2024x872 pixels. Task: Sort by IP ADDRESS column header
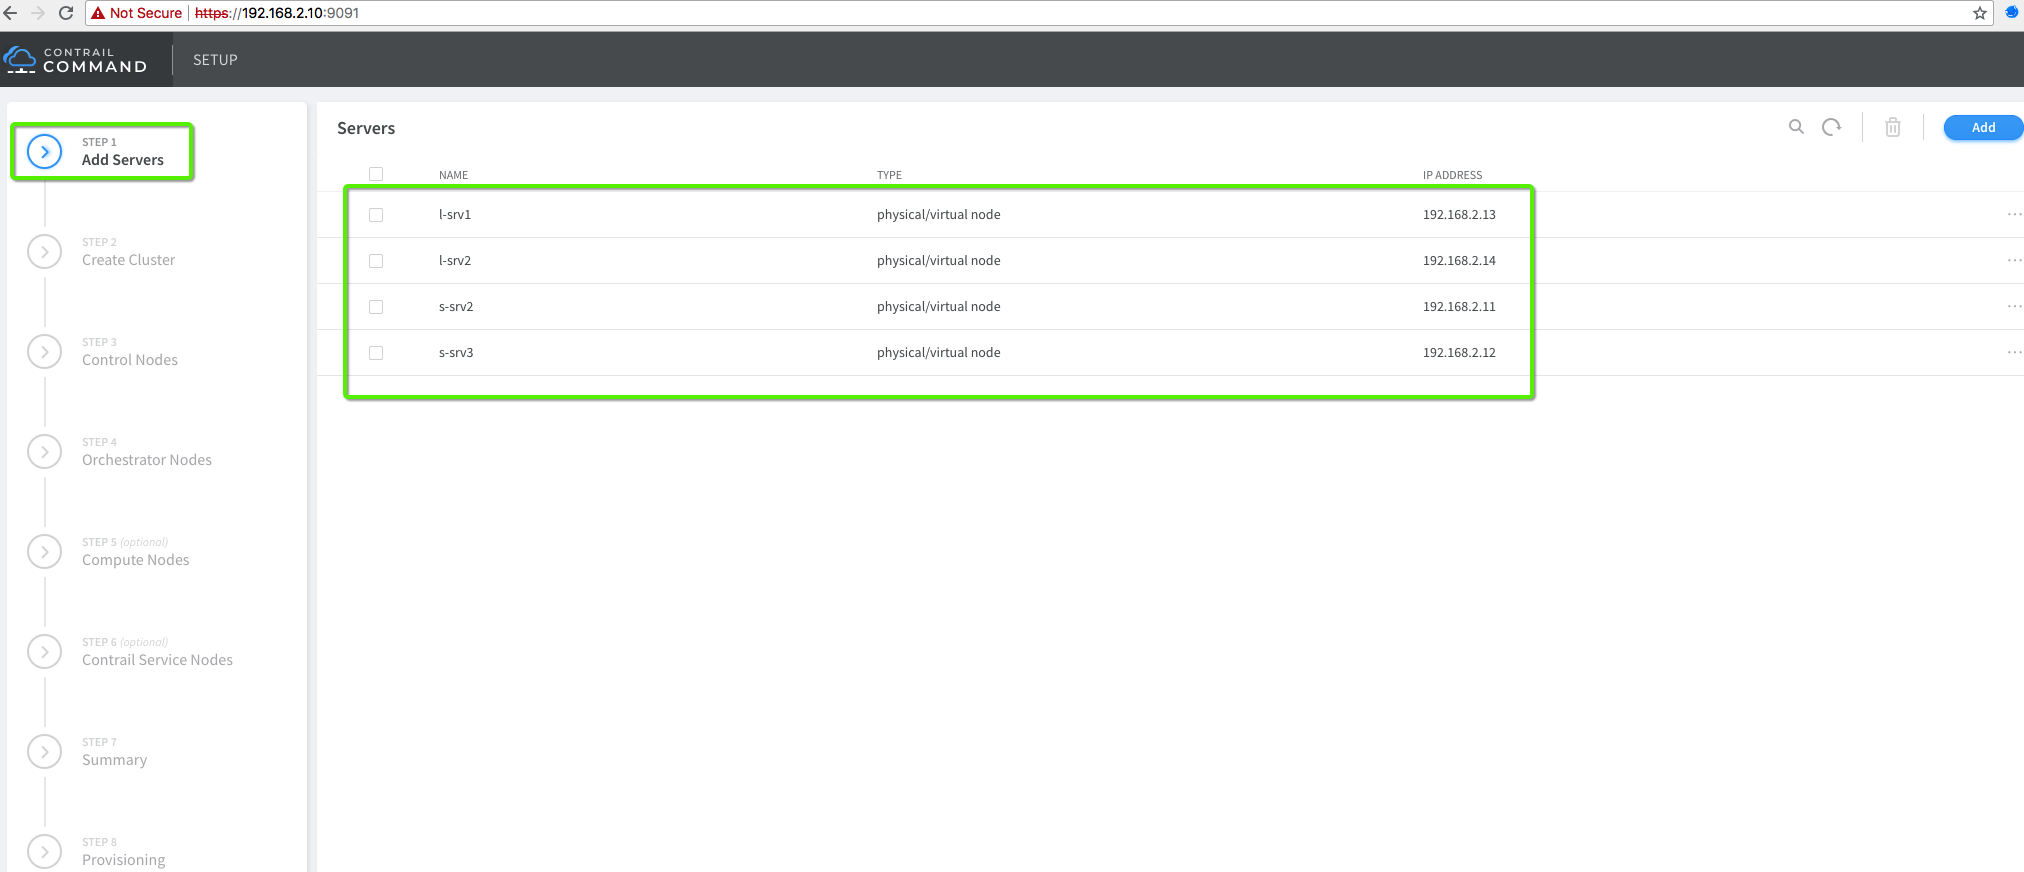point(1452,175)
